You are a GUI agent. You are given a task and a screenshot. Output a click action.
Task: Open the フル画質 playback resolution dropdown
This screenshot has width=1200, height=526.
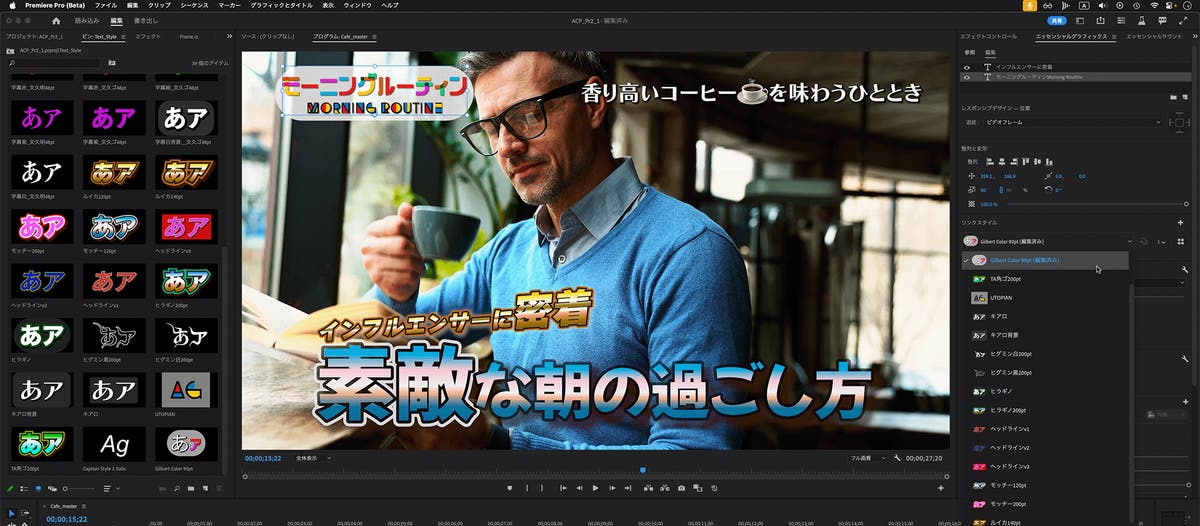click(869, 458)
